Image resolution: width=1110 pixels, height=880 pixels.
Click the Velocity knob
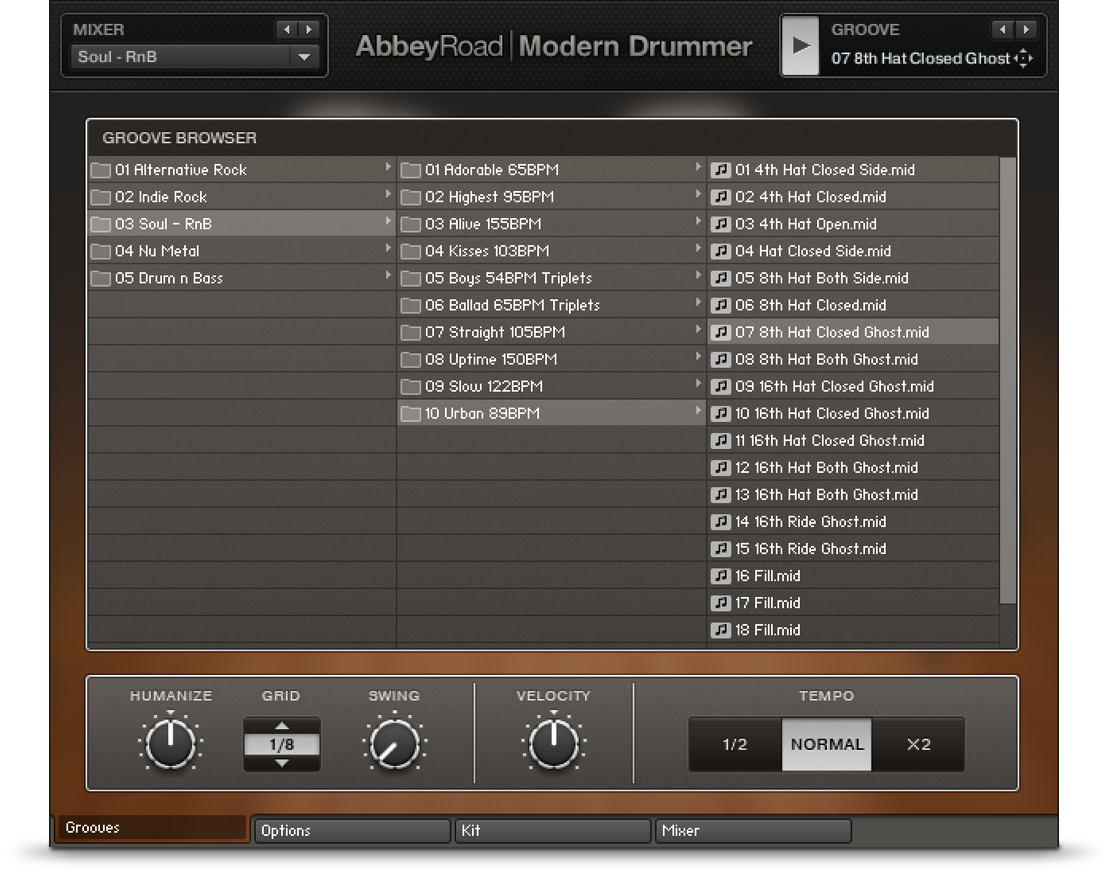[x=554, y=744]
